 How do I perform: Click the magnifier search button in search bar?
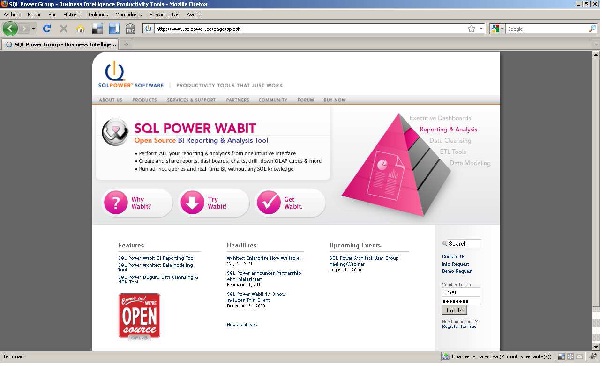pyautogui.click(x=592, y=29)
